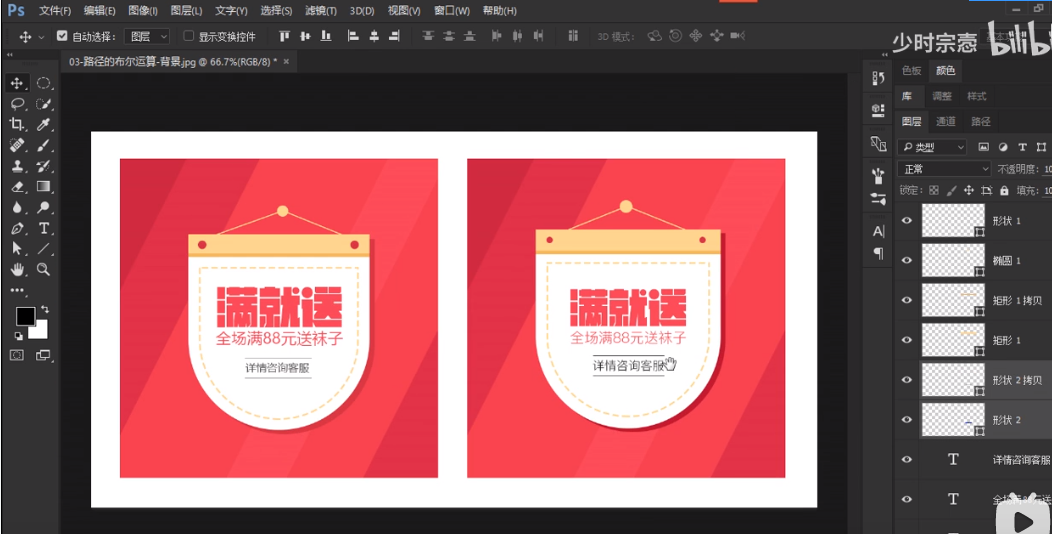The height and width of the screenshot is (534, 1052).
Task: Select the Eraser tool
Action: [x=17, y=186]
